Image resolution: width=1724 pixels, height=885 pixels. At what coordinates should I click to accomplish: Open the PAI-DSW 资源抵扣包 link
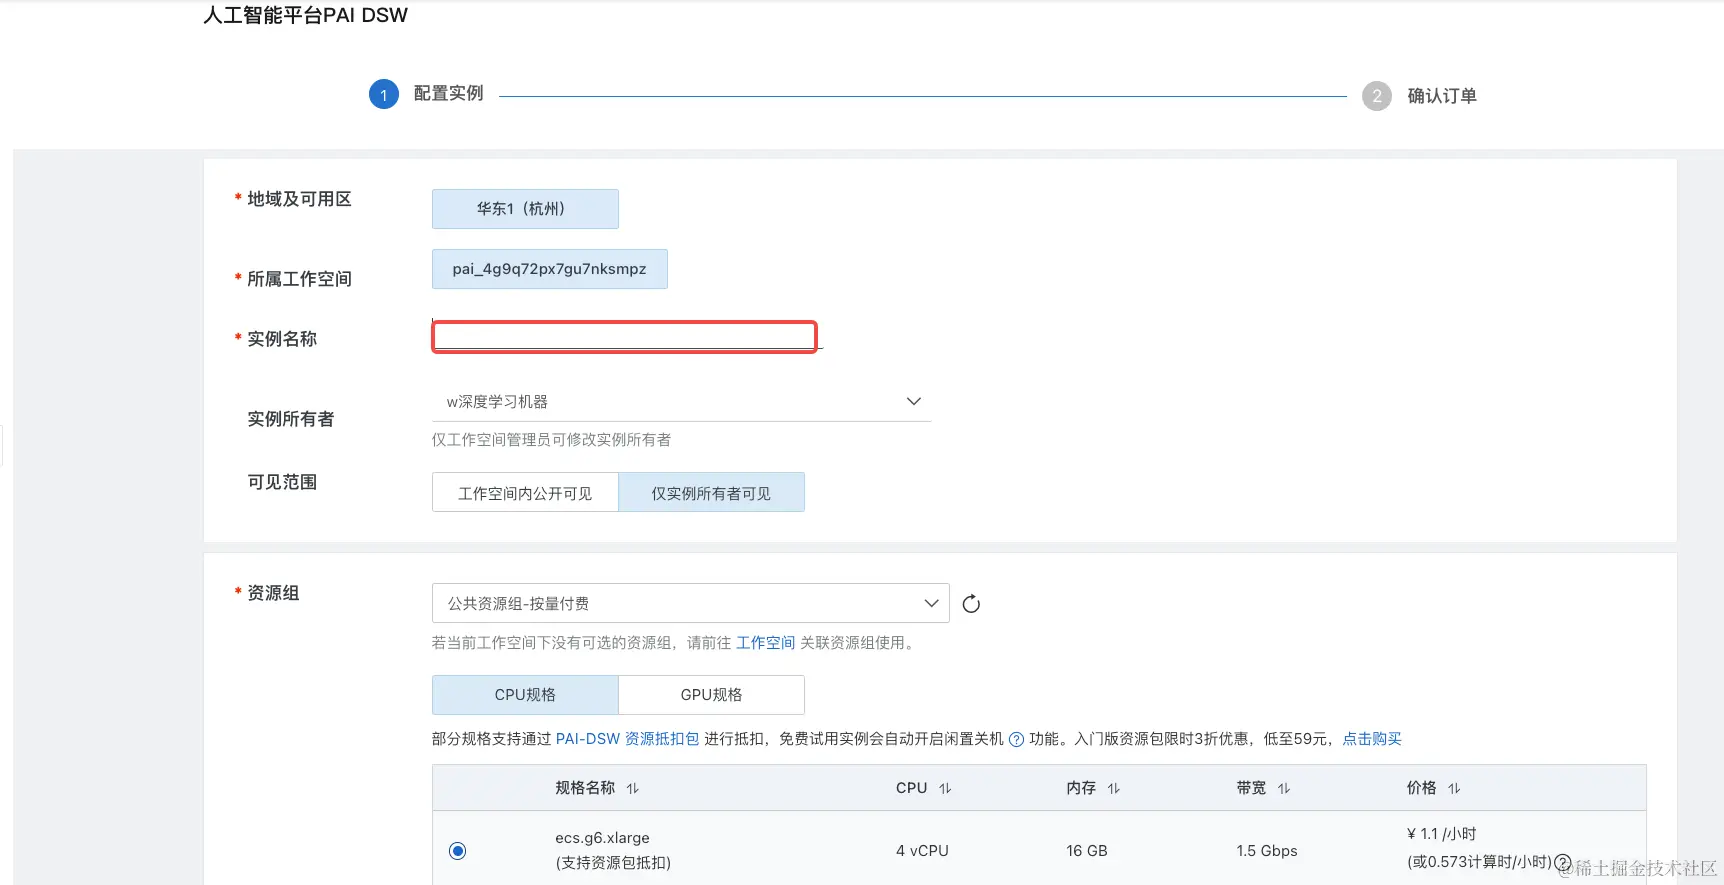coord(627,739)
